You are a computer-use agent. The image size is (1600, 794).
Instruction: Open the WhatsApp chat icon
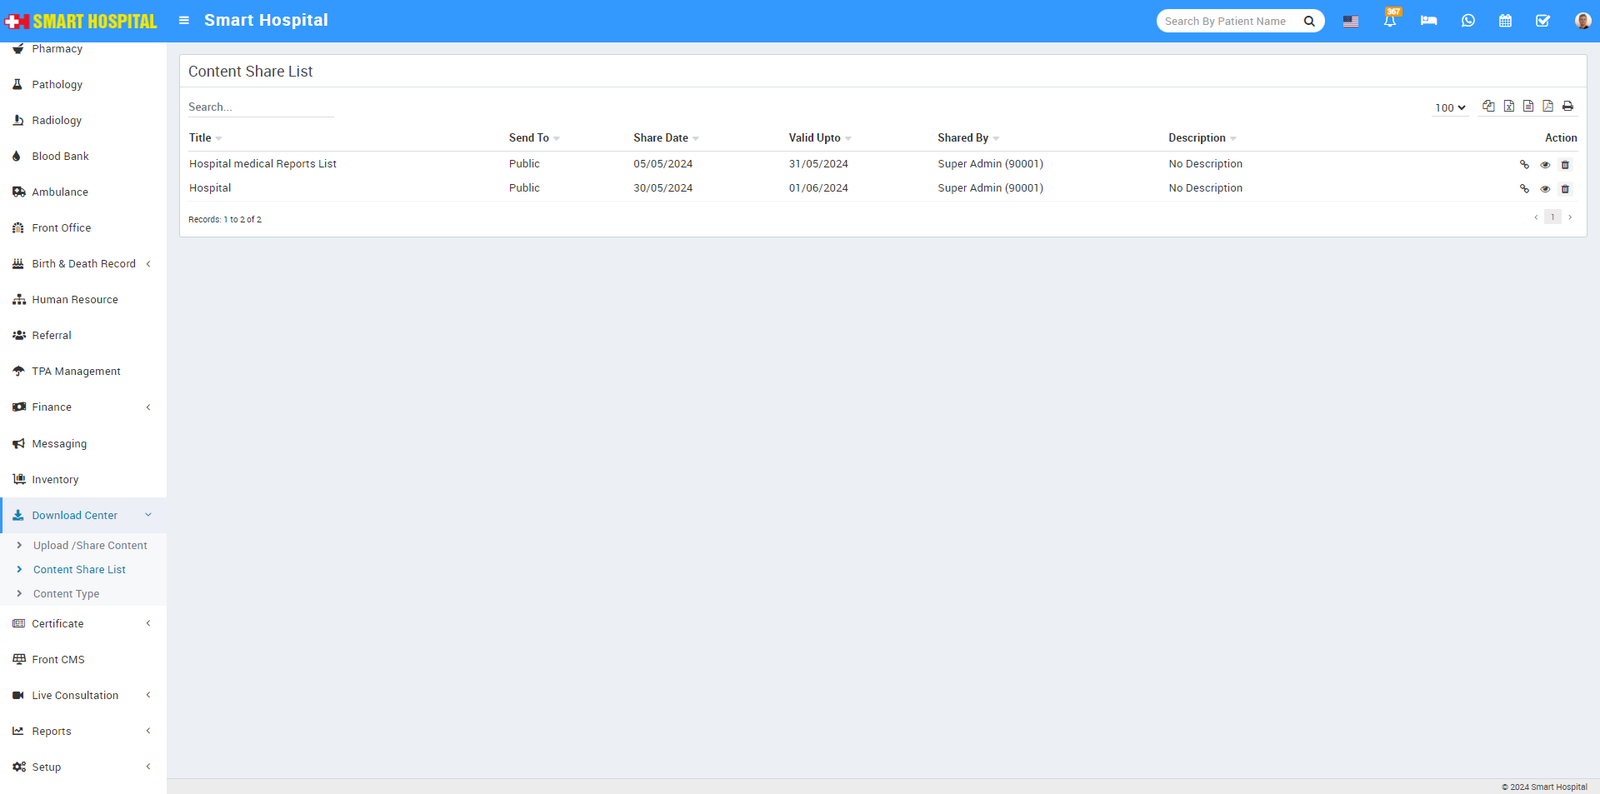point(1467,21)
